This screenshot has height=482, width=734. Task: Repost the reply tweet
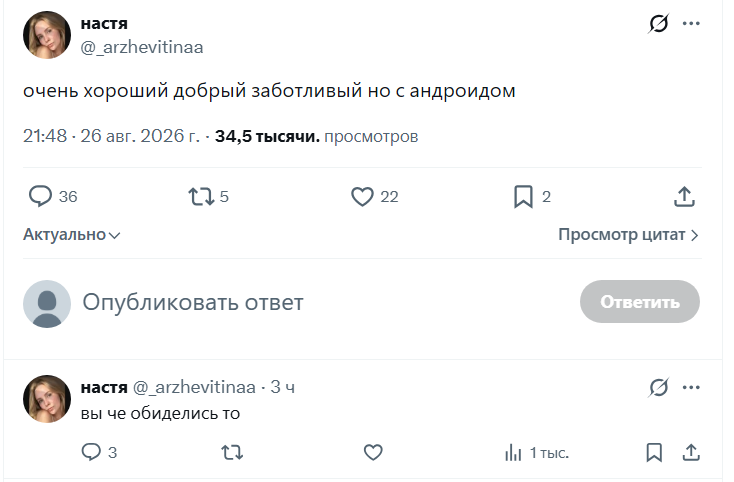pyautogui.click(x=232, y=453)
